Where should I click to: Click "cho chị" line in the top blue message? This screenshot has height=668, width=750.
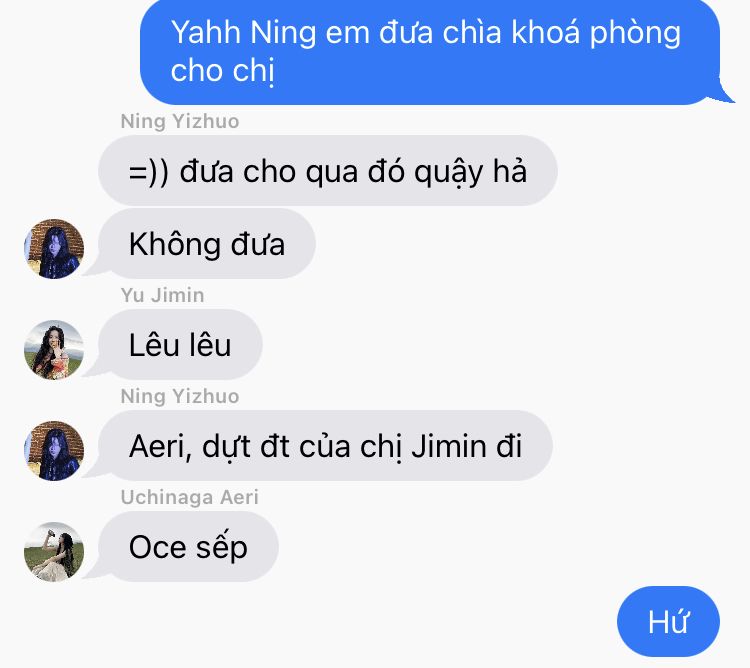coord(223,71)
